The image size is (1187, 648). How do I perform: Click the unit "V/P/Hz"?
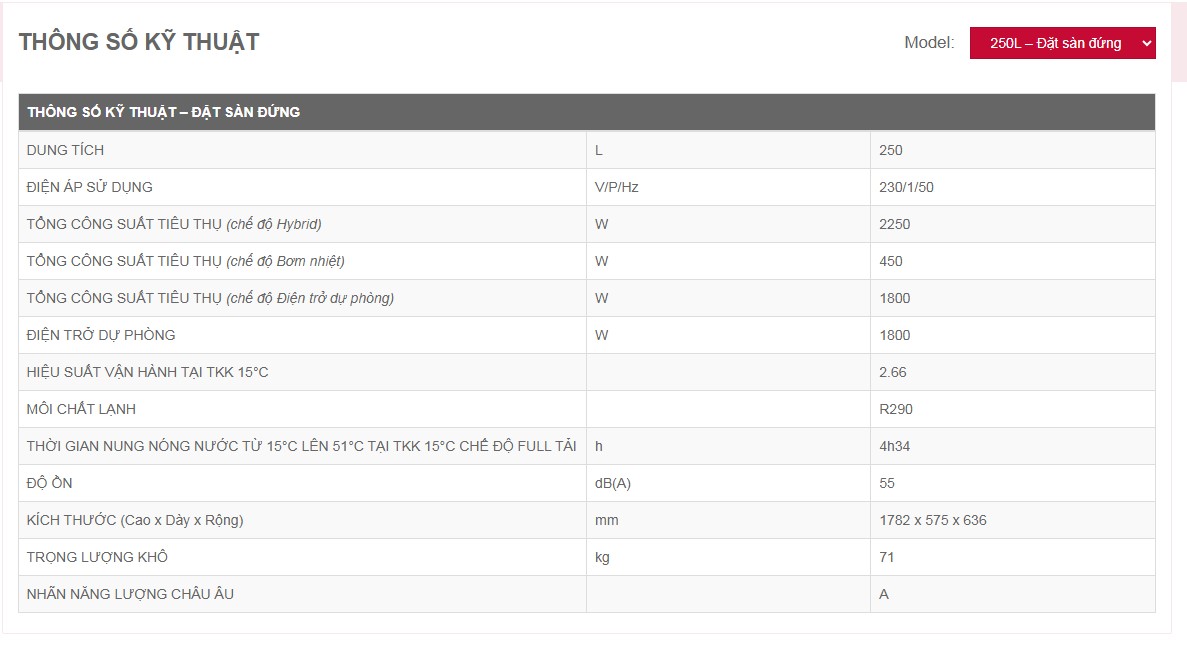[x=616, y=187]
